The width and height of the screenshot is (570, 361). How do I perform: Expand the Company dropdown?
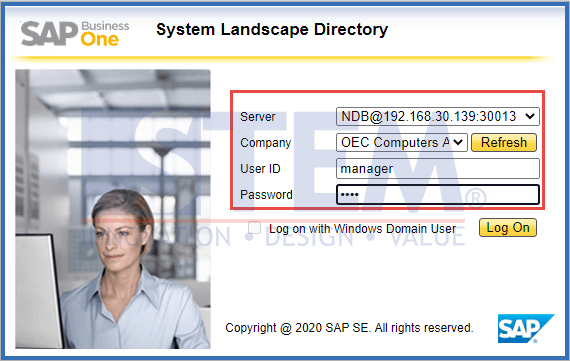pos(402,142)
